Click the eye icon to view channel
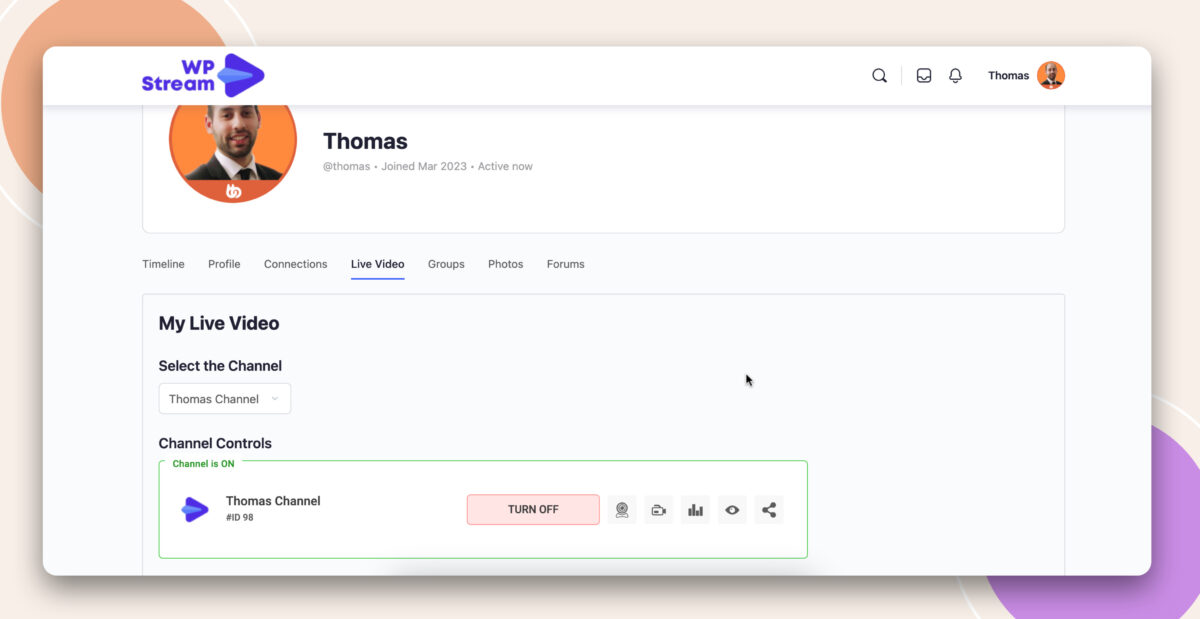 click(732, 510)
